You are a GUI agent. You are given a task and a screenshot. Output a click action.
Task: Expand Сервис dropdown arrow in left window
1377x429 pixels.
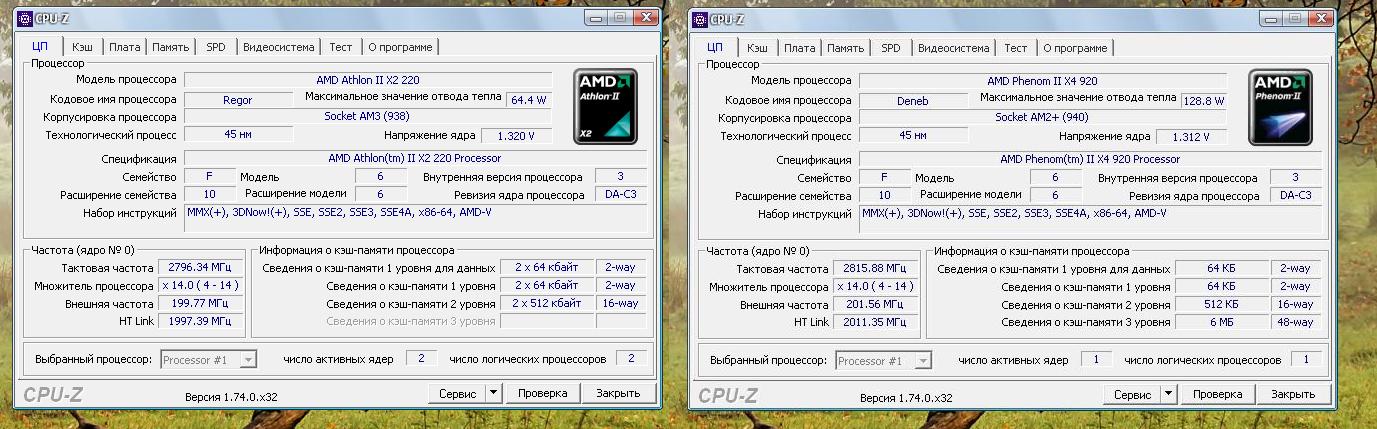(x=492, y=394)
